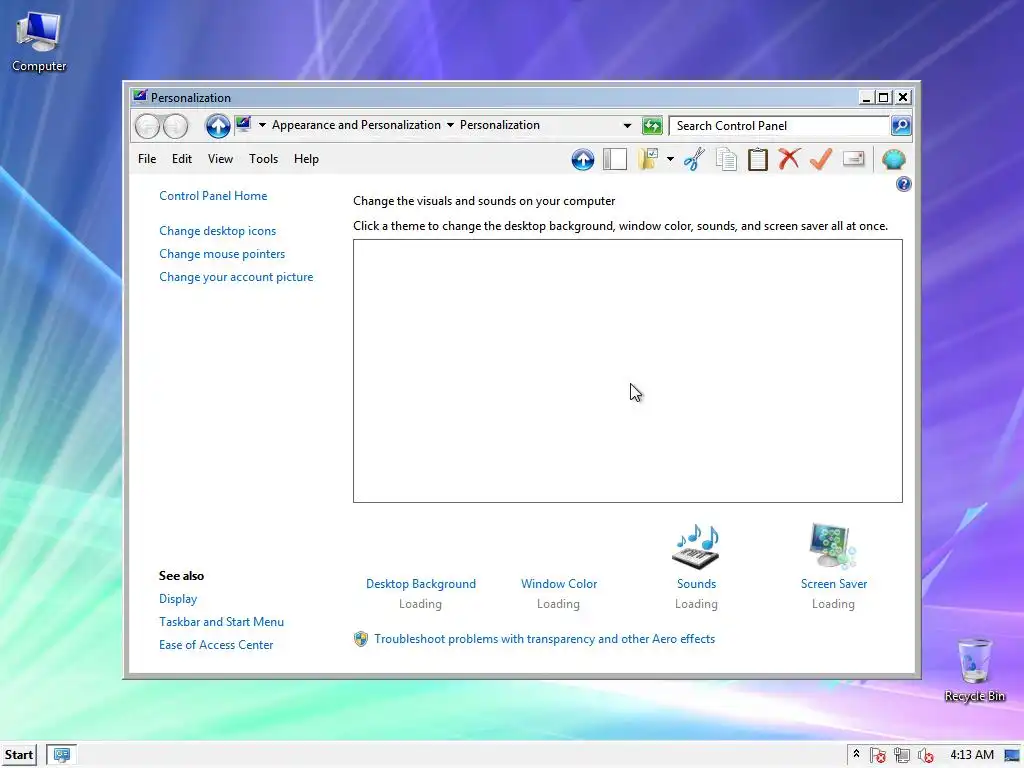Open Change your account picture link
1024x768 pixels.
click(x=236, y=277)
